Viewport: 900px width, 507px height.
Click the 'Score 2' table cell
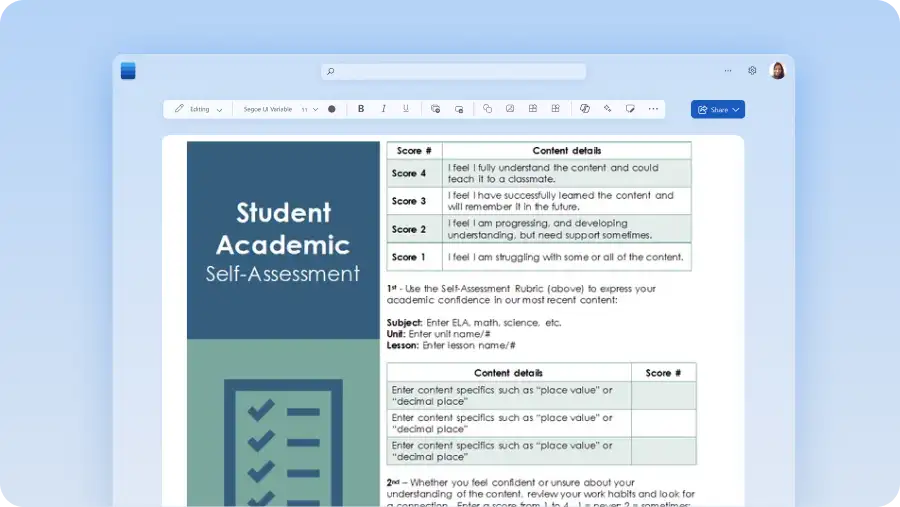(x=414, y=229)
